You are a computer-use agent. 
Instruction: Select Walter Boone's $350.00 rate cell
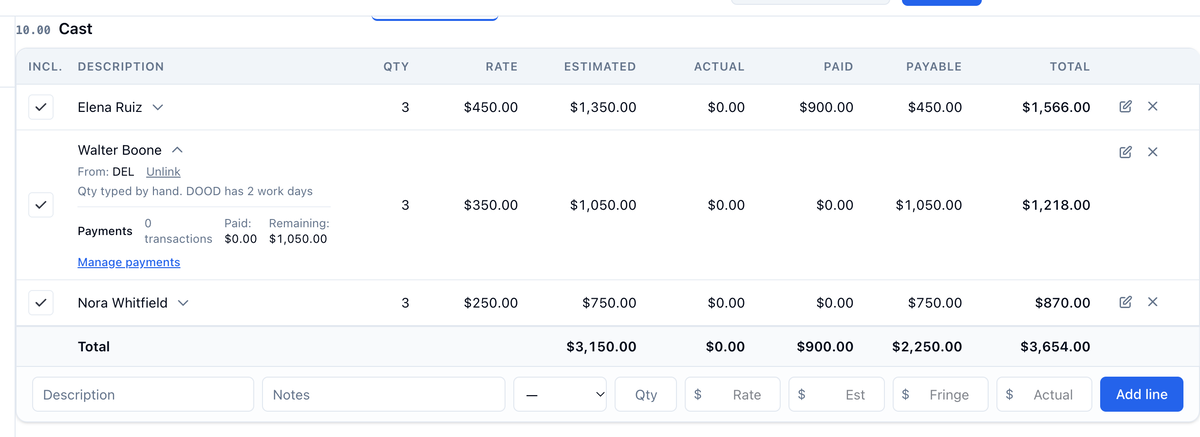click(x=491, y=205)
